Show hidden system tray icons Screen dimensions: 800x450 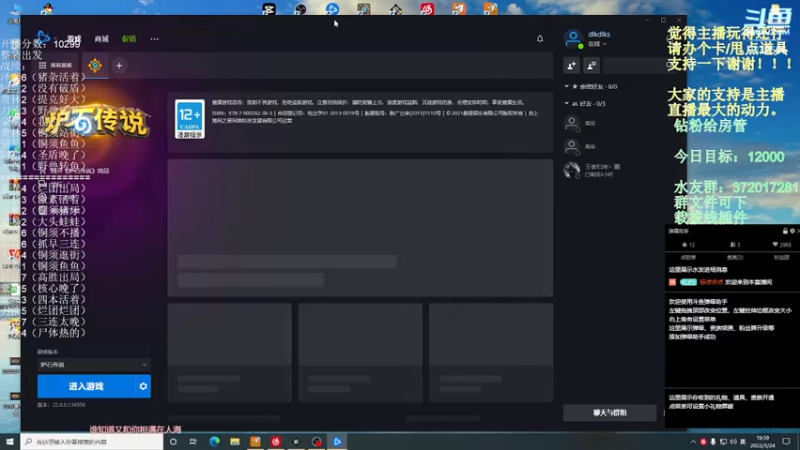tap(693, 442)
